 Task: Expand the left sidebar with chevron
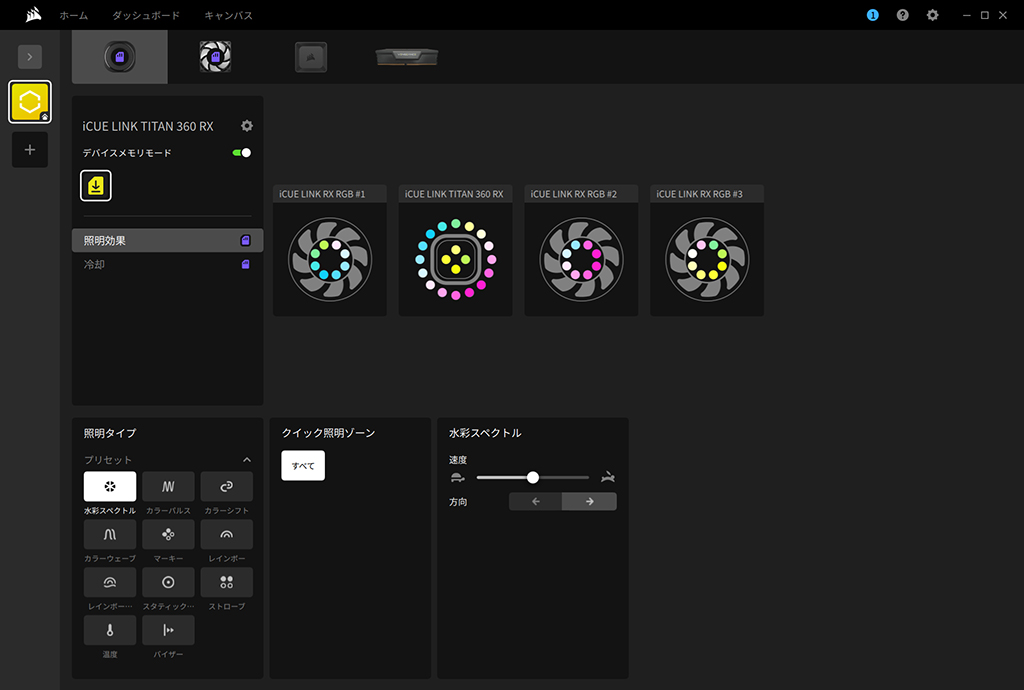coord(30,57)
